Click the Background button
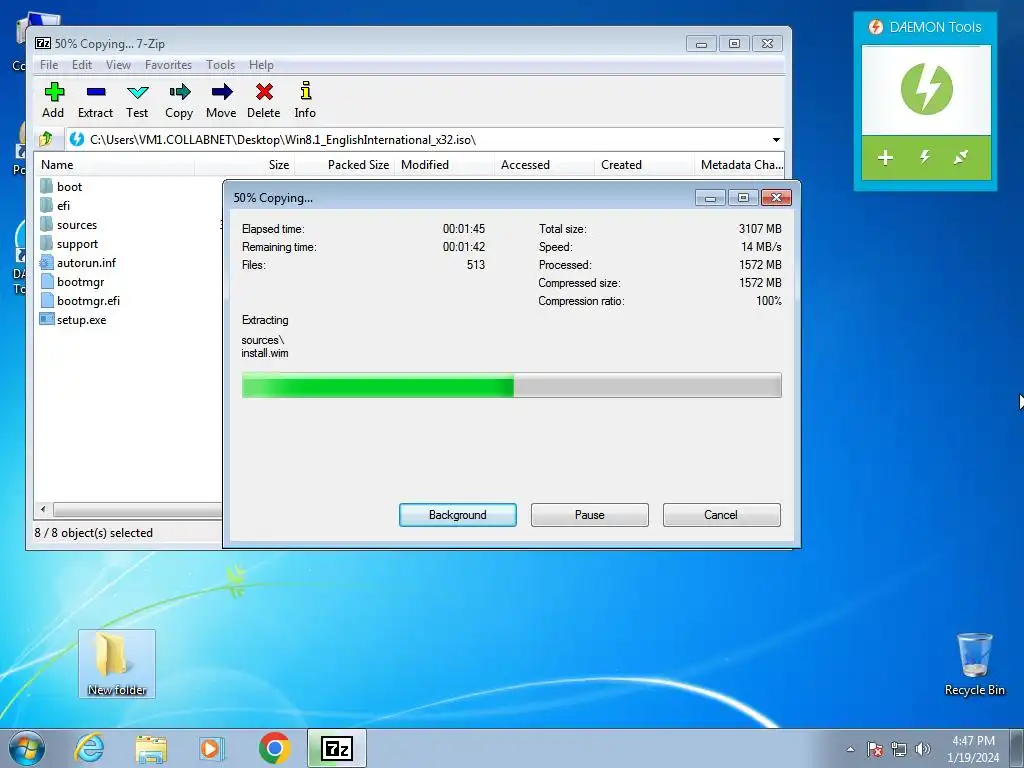 (x=458, y=515)
